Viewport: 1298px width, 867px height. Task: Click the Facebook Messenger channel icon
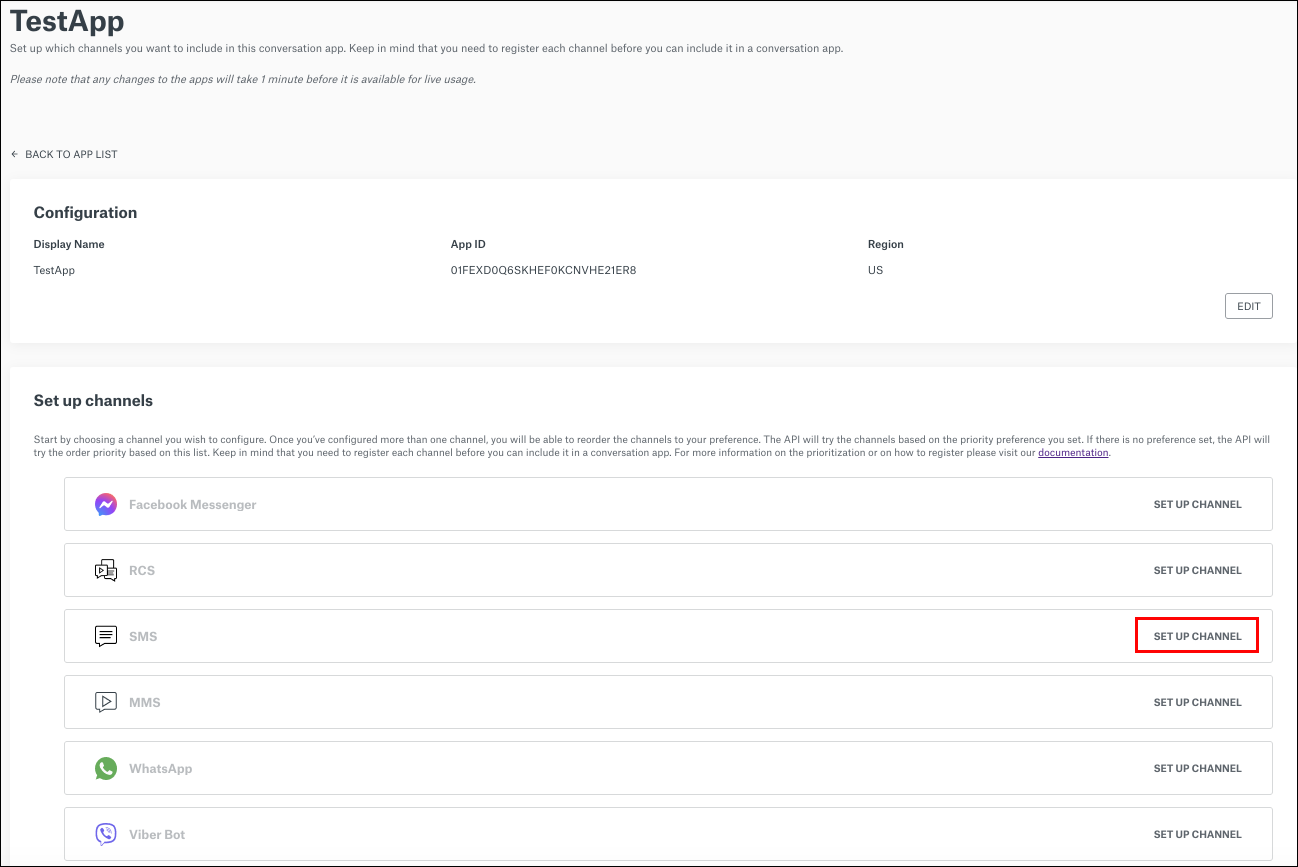[105, 504]
